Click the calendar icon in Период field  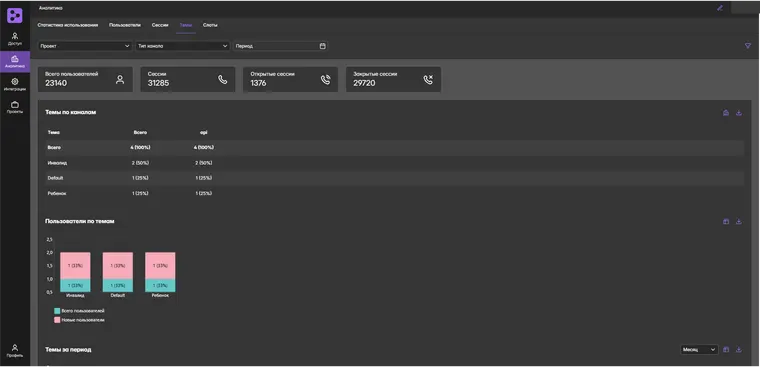(322, 46)
